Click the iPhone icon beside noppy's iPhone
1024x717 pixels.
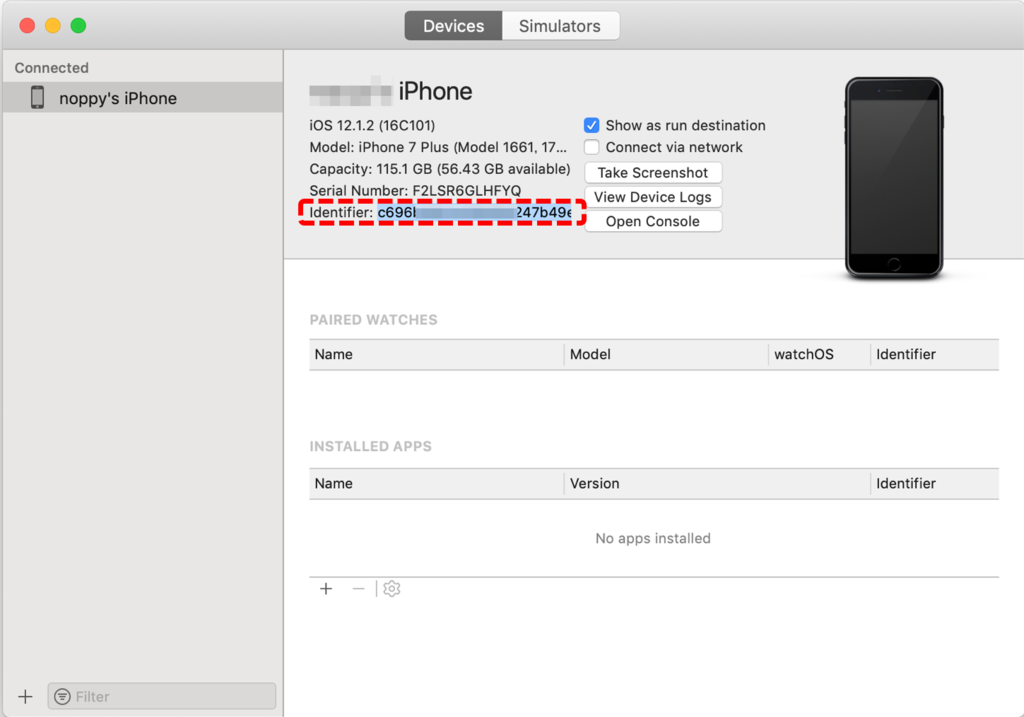(x=38, y=97)
